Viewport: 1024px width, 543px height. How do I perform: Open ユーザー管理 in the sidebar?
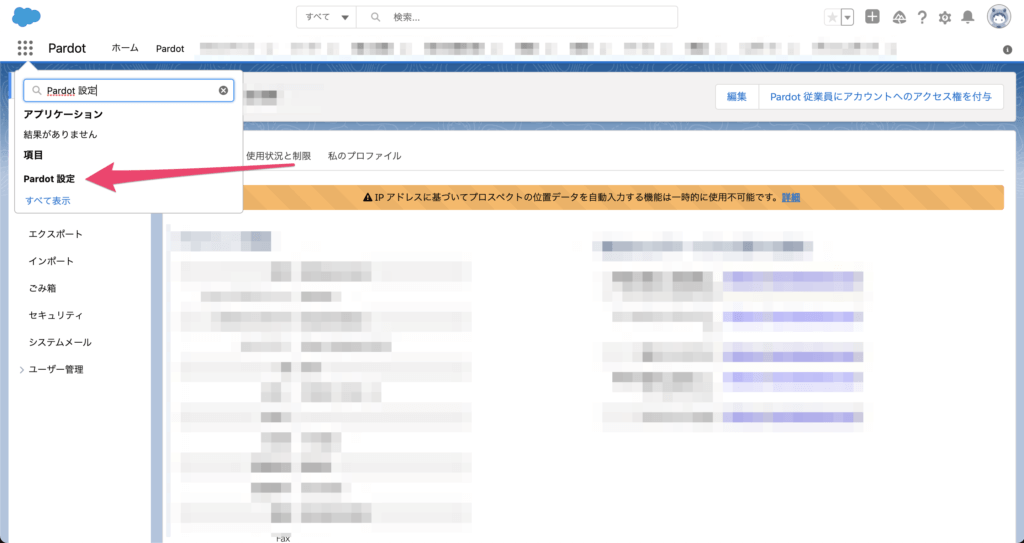(x=56, y=369)
